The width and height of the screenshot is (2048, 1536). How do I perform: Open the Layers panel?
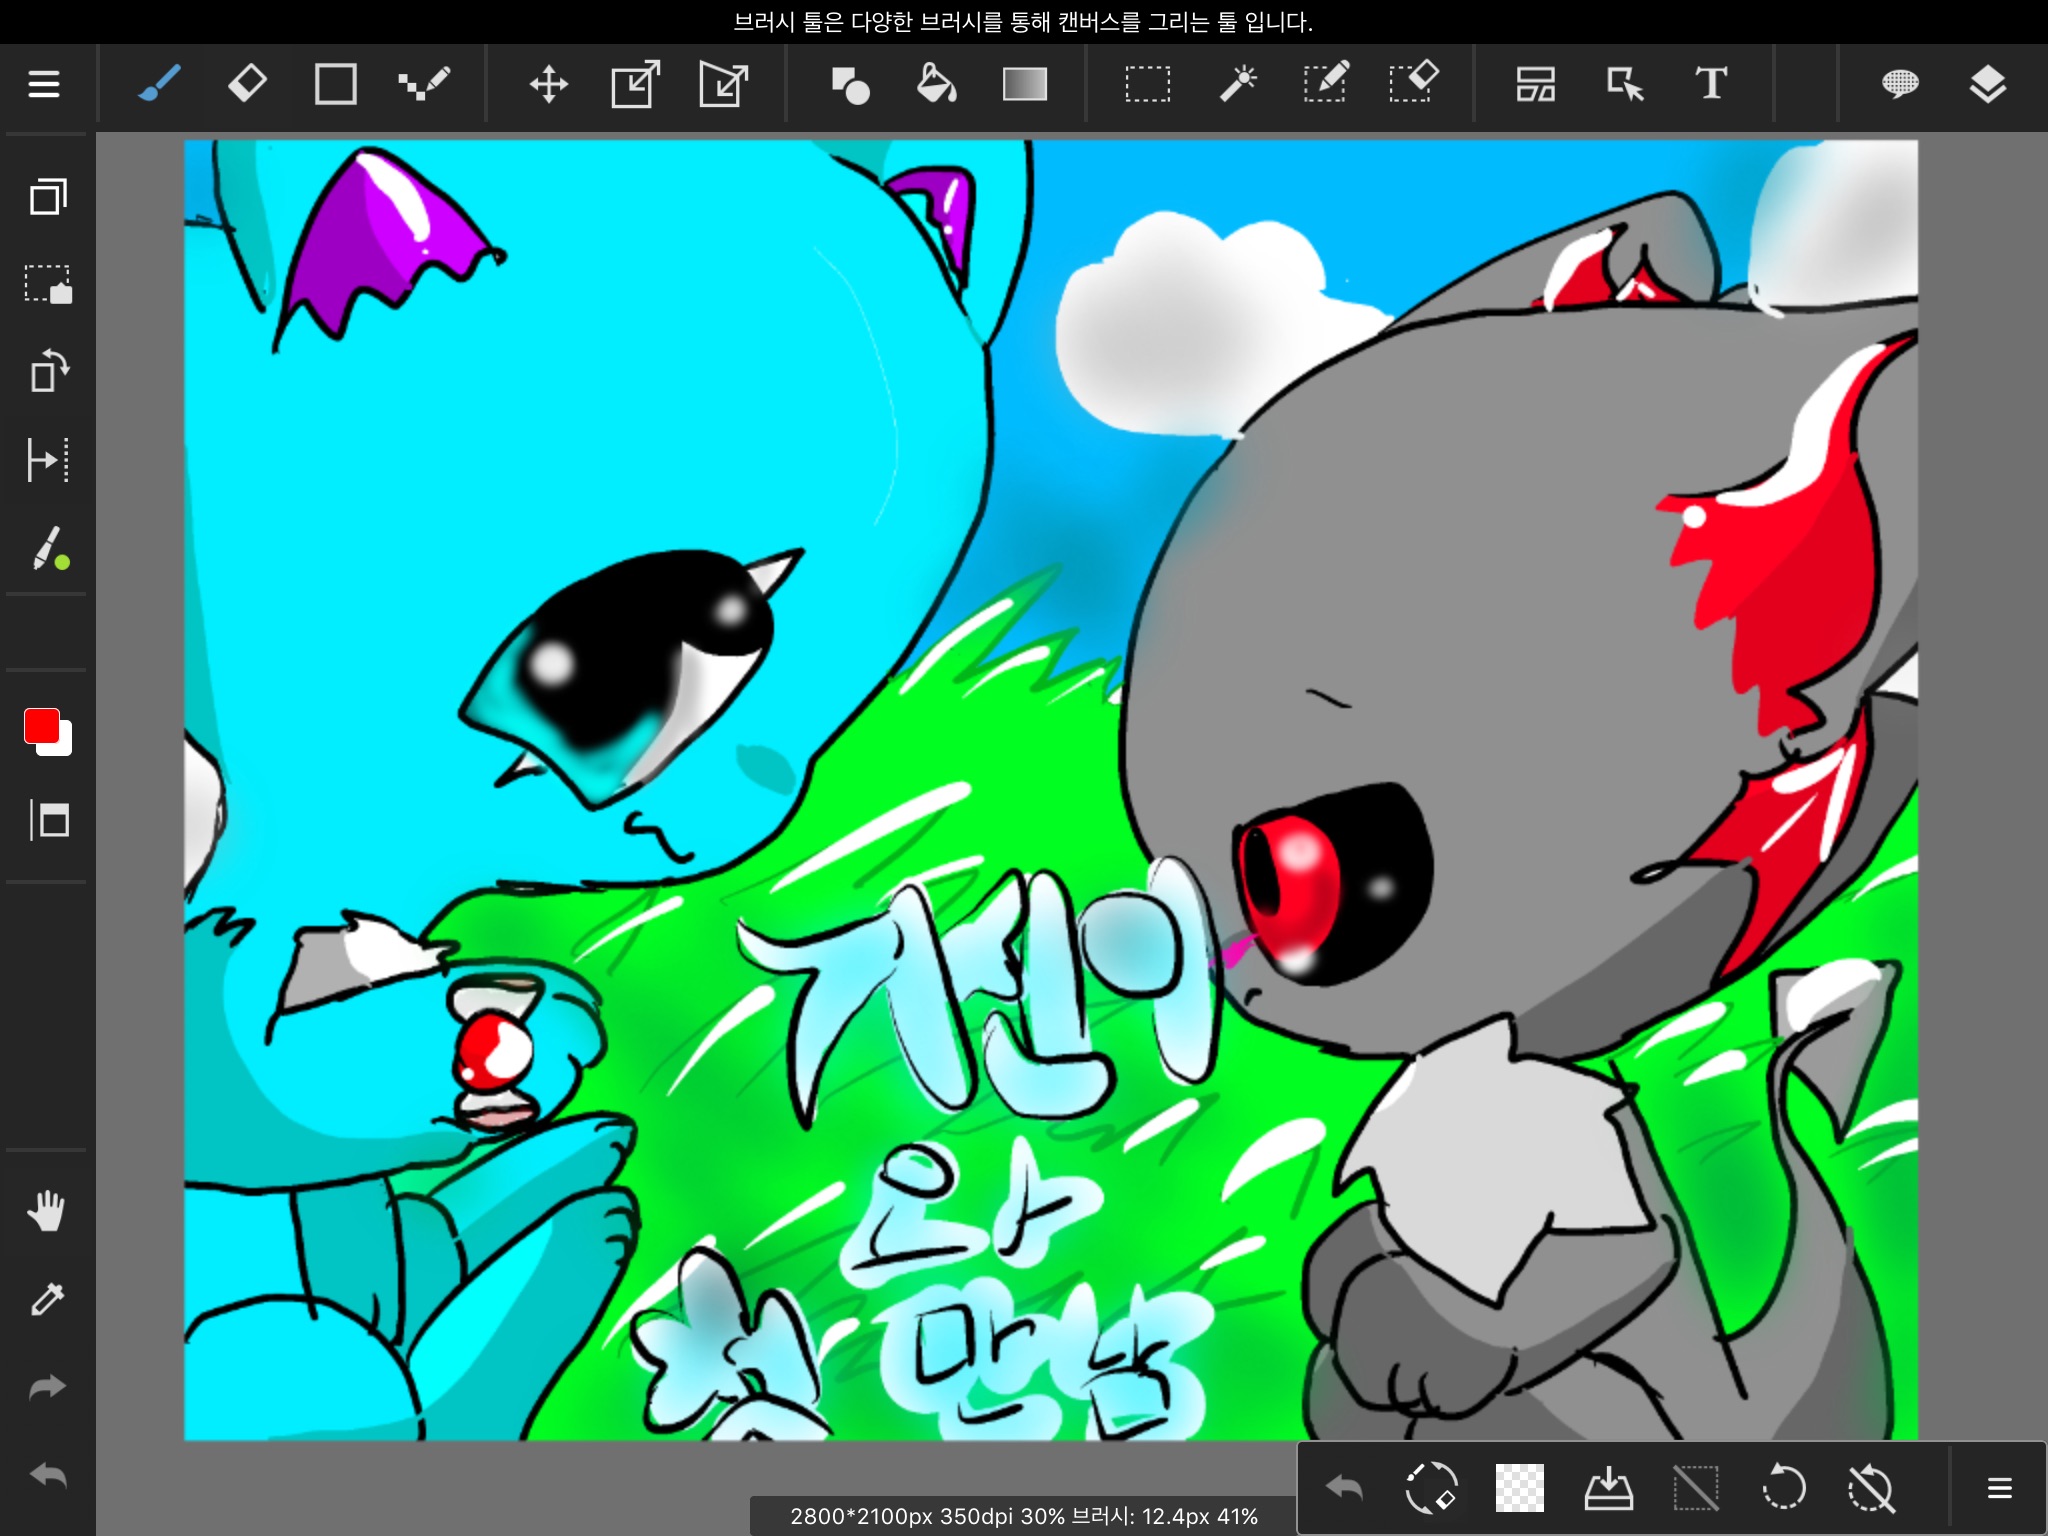1987,84
